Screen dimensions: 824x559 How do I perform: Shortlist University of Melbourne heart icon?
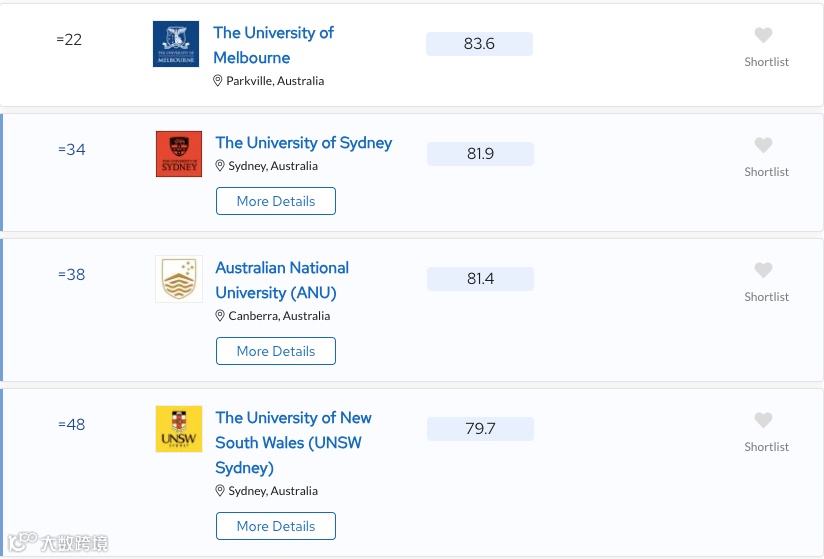pos(763,36)
